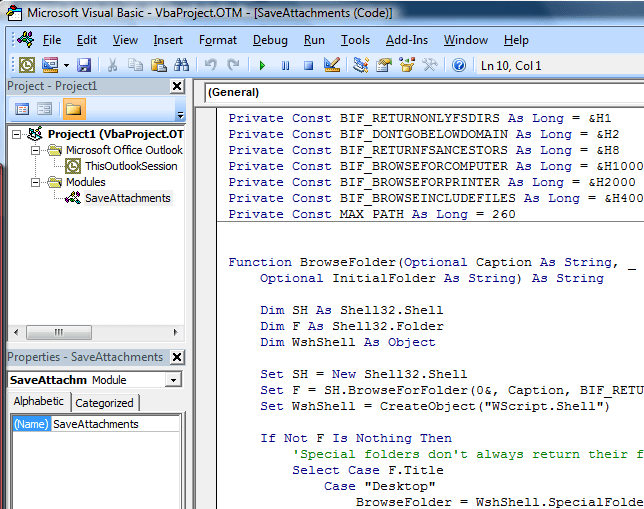
Task: Click the Redo arrow icon
Action: point(233,65)
